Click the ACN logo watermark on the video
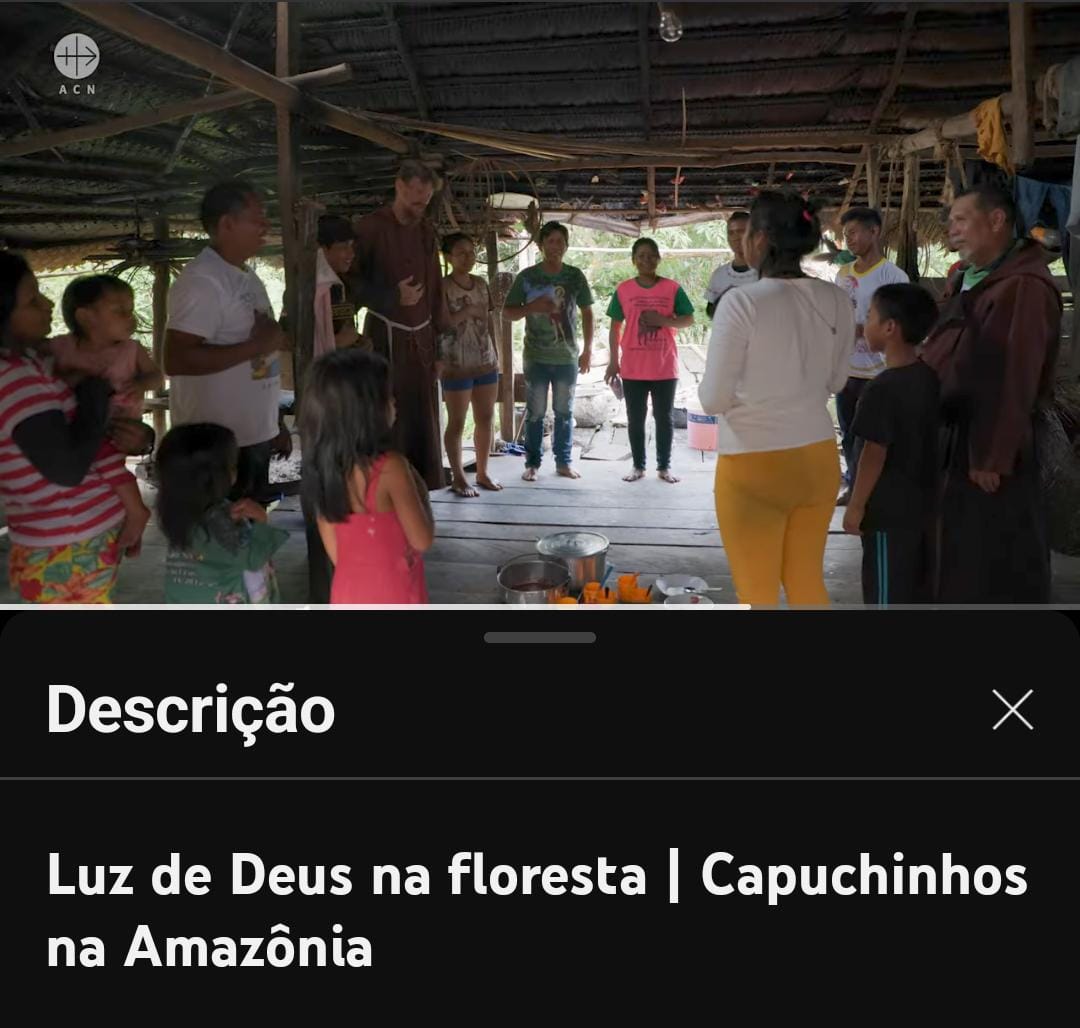Screen dimensions: 1080x1028 click(x=76, y=64)
